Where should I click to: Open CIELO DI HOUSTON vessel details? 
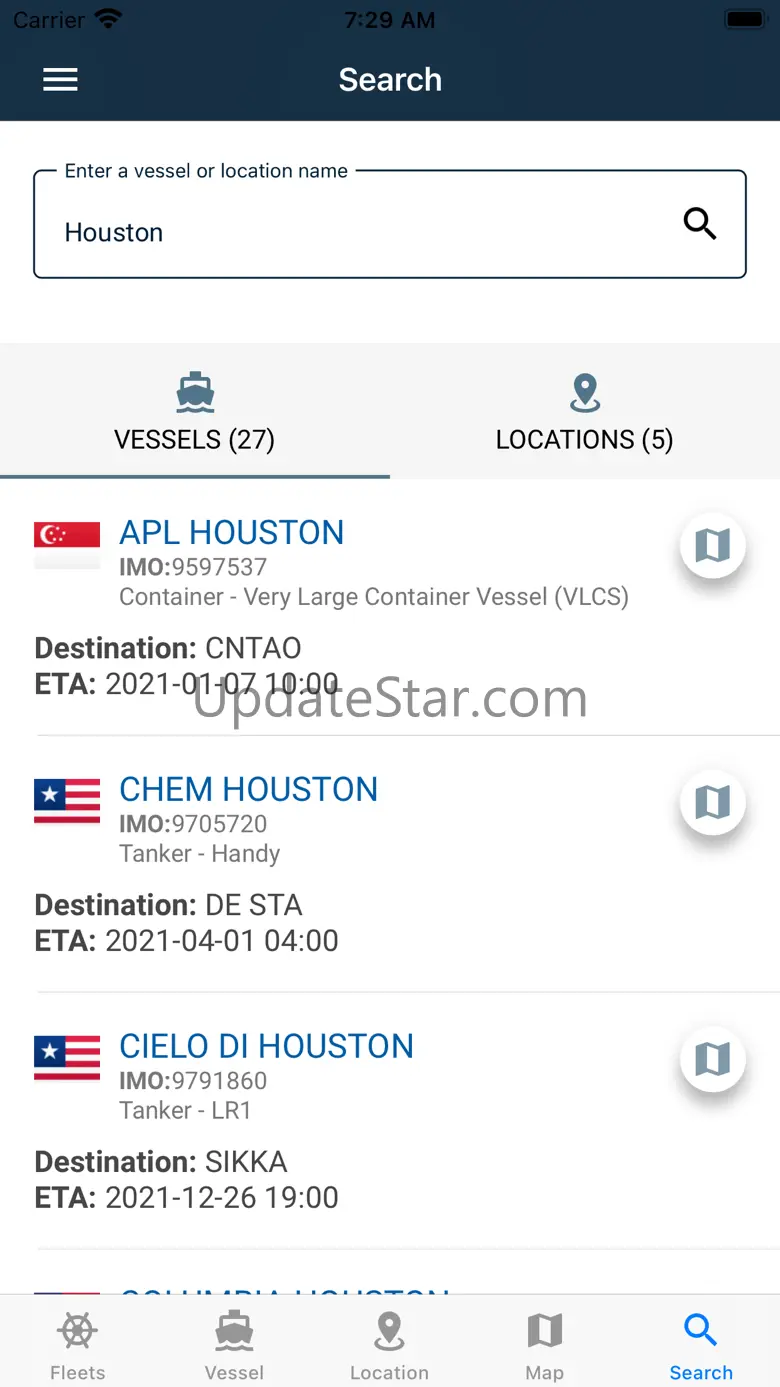coord(266,1047)
